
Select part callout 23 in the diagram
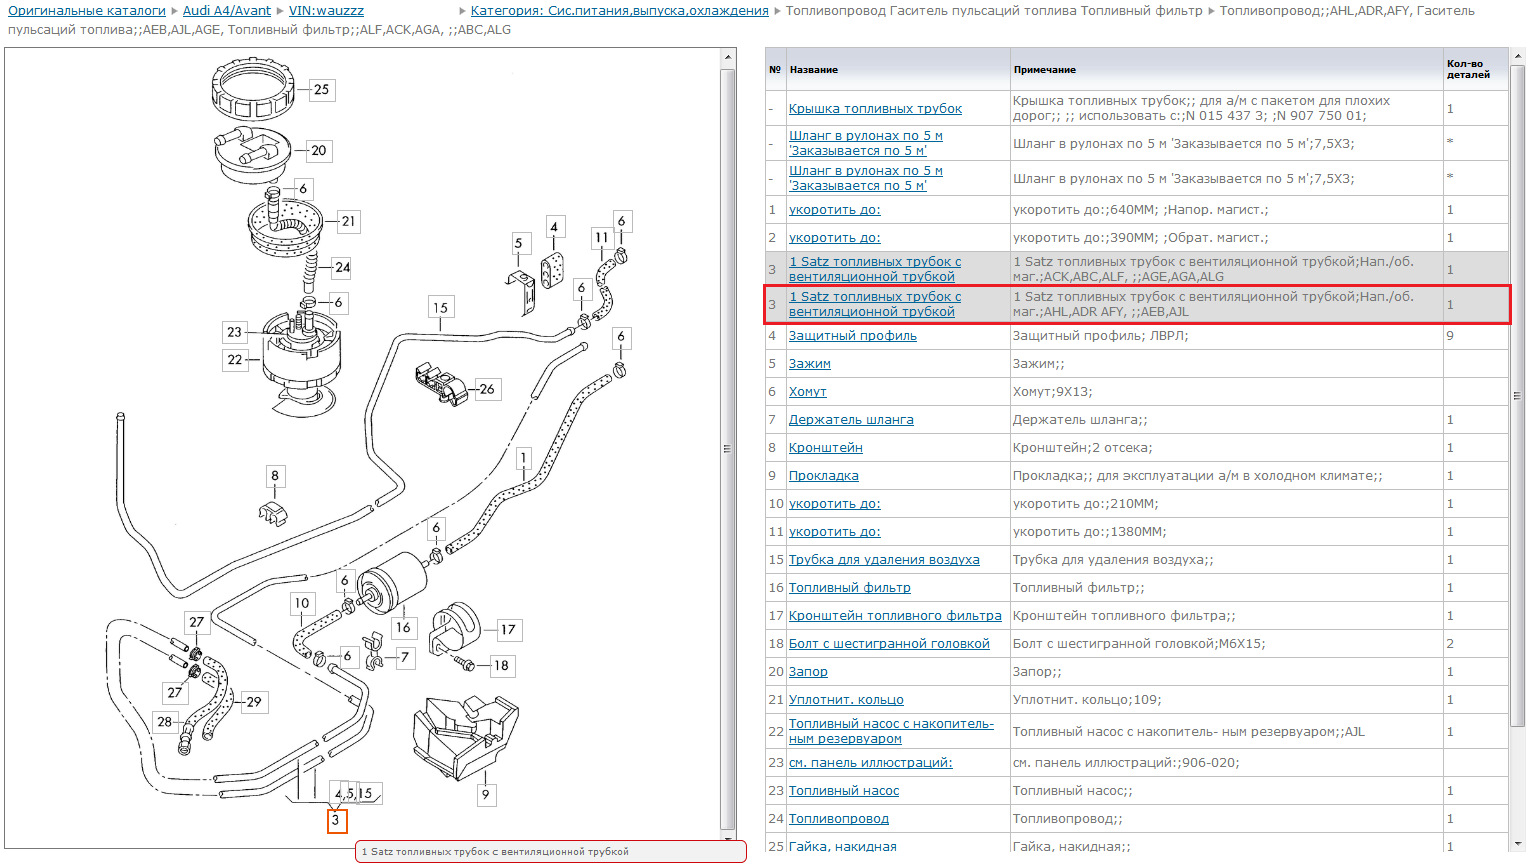(x=234, y=332)
